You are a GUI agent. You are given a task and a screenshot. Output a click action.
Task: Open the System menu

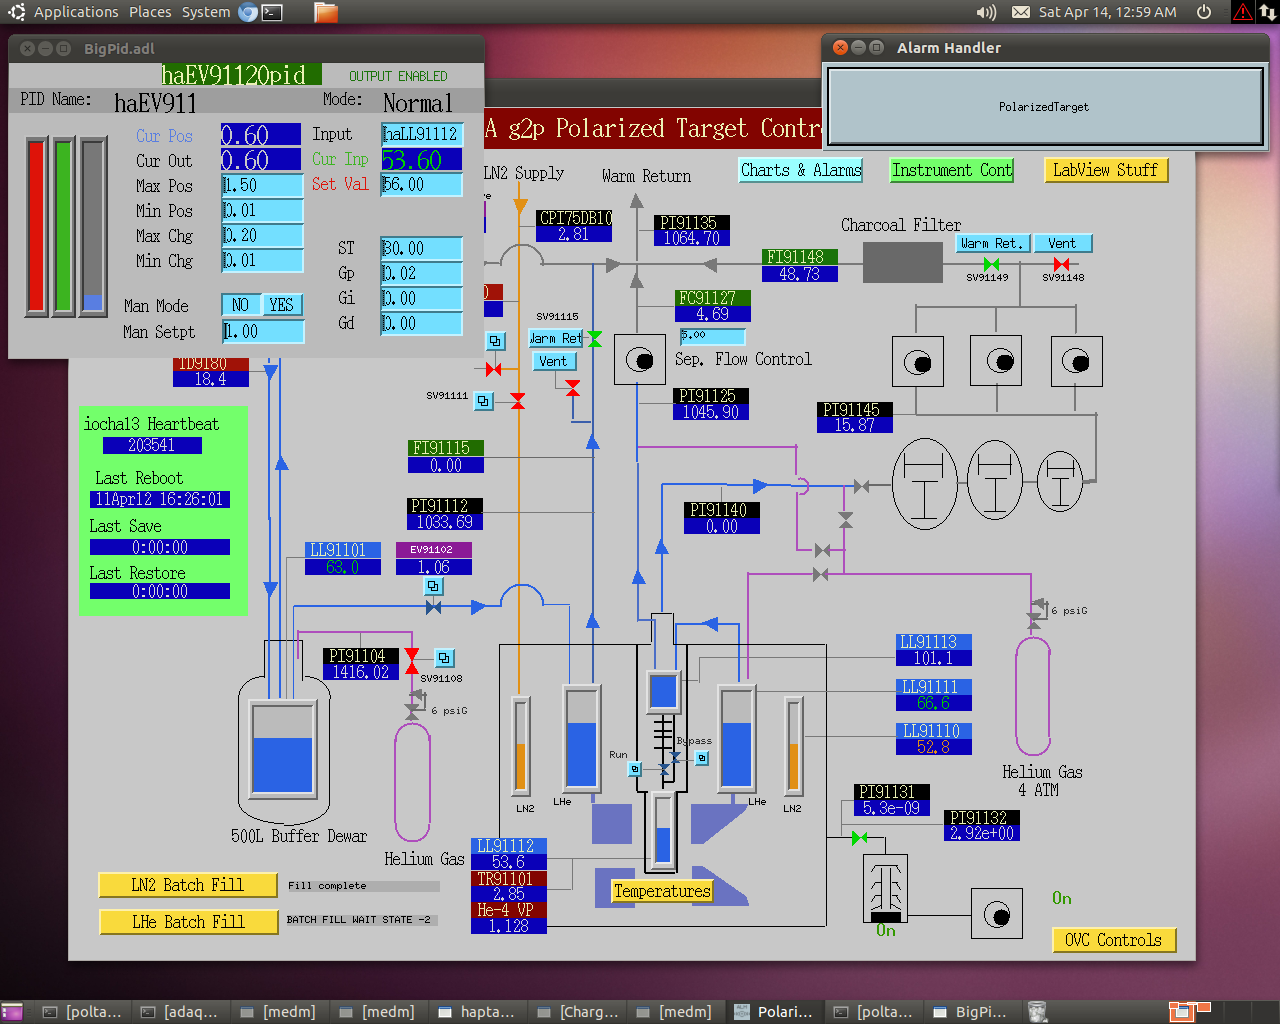pos(206,12)
